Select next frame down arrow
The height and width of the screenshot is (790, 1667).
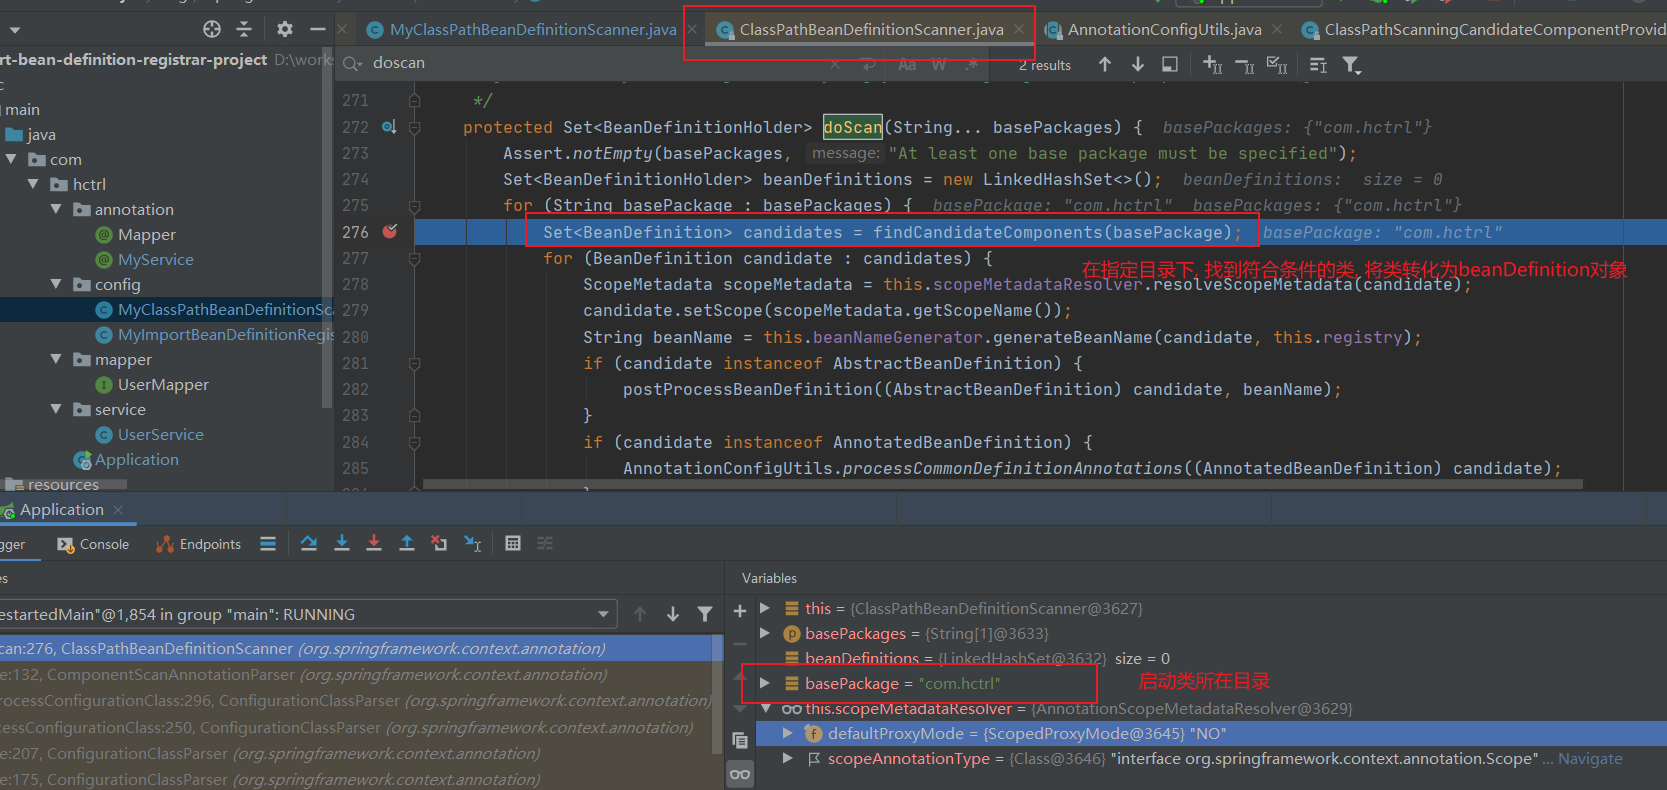click(673, 614)
